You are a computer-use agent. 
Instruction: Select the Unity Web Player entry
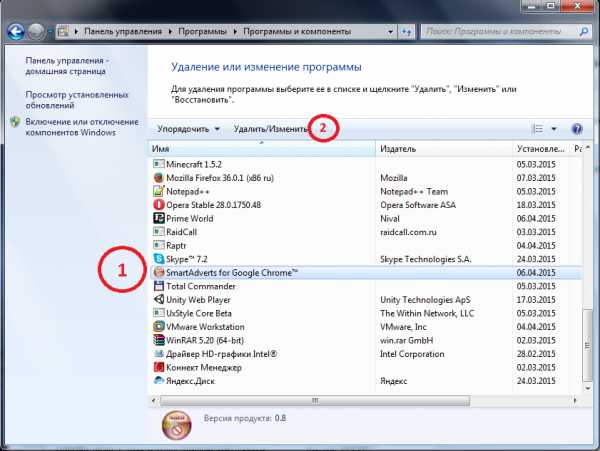(365, 300)
